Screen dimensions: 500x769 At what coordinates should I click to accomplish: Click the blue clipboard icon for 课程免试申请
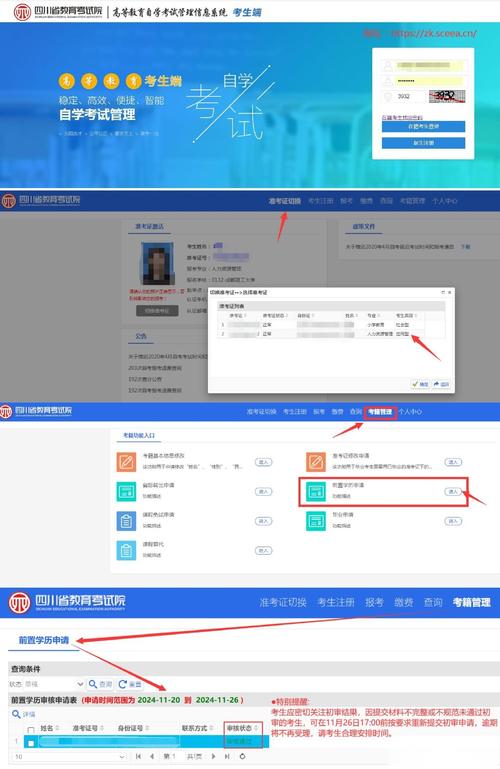[126, 521]
